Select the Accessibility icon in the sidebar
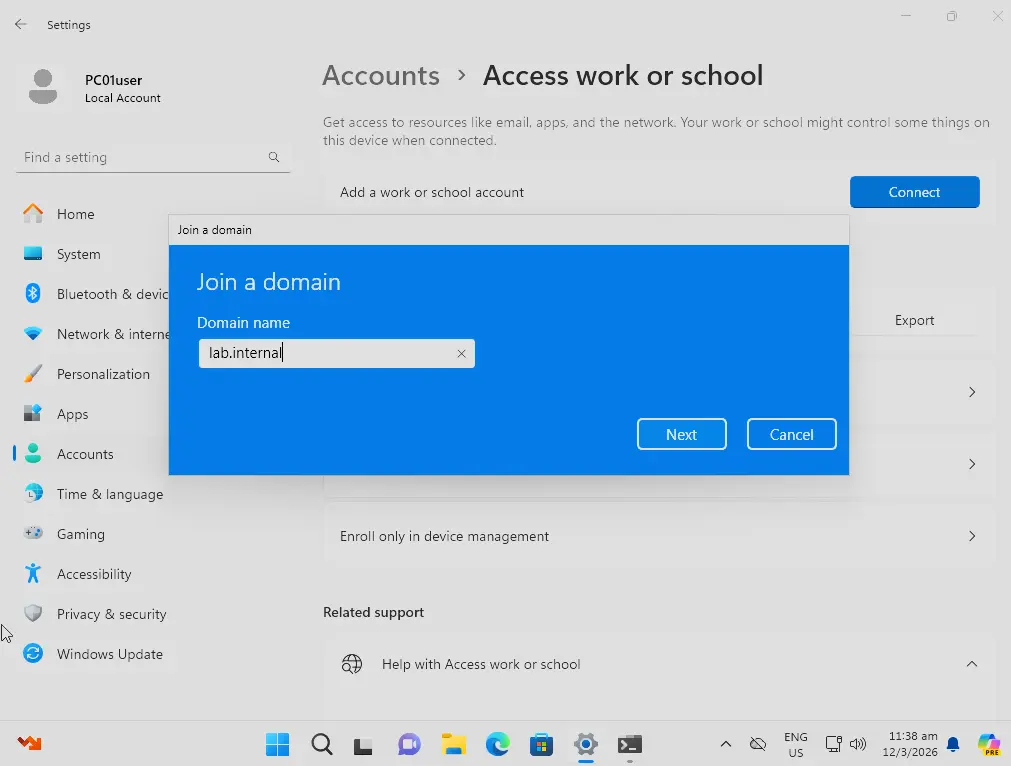This screenshot has height=766, width=1011. click(33, 573)
